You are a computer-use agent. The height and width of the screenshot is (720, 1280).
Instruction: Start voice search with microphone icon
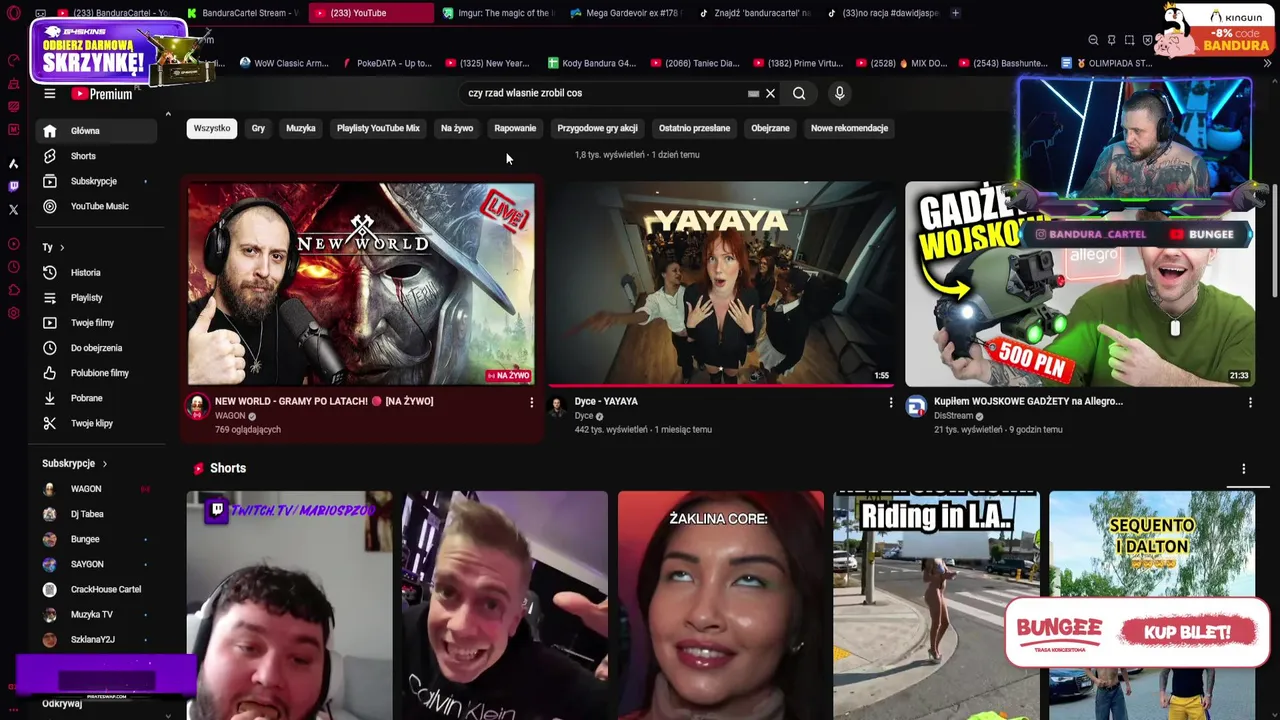[x=839, y=93]
